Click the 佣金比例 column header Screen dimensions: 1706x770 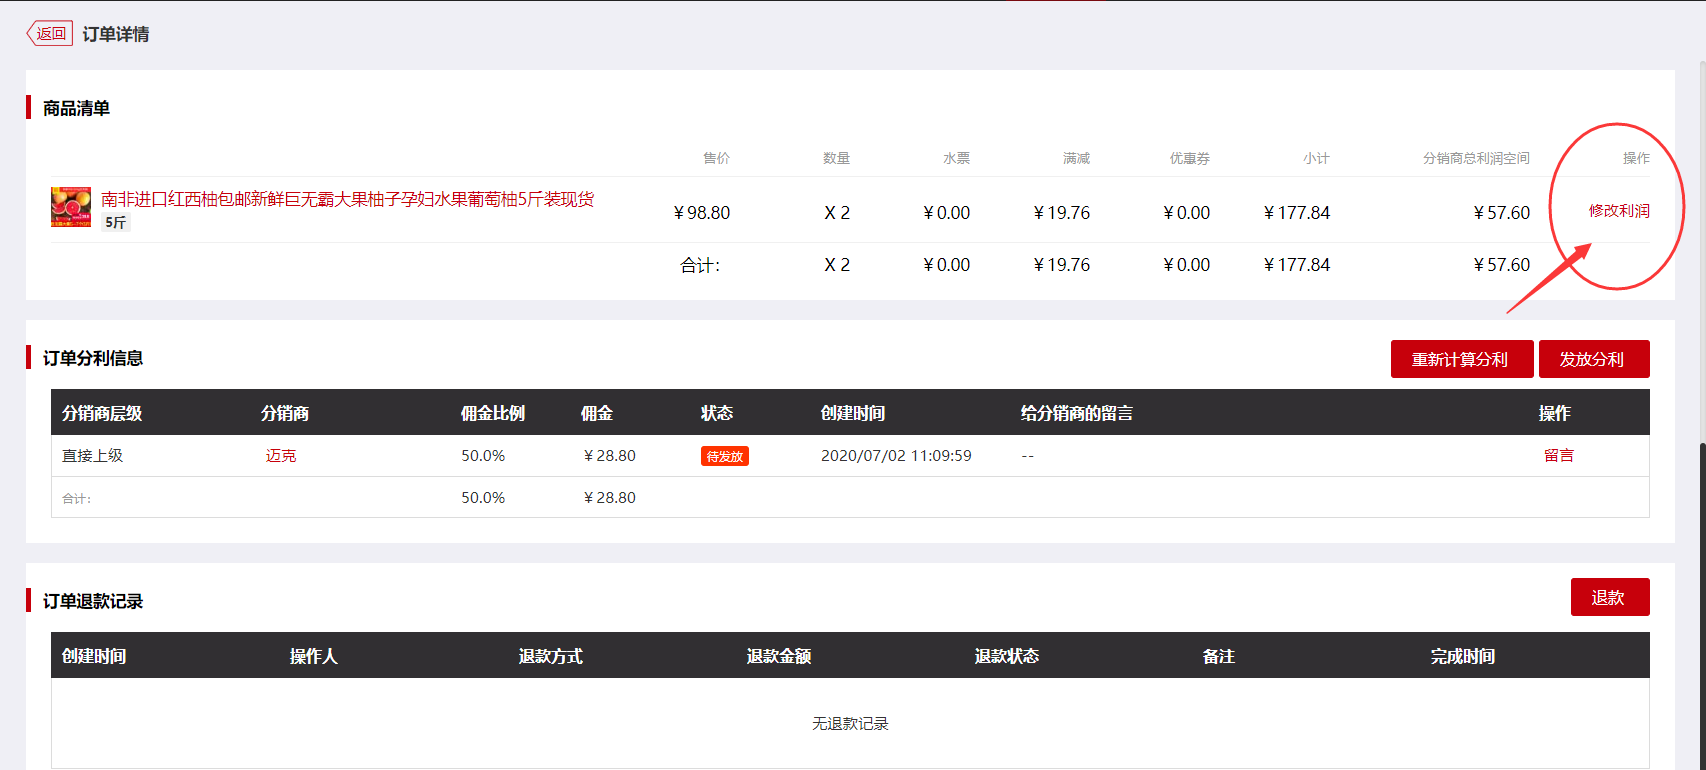(492, 413)
